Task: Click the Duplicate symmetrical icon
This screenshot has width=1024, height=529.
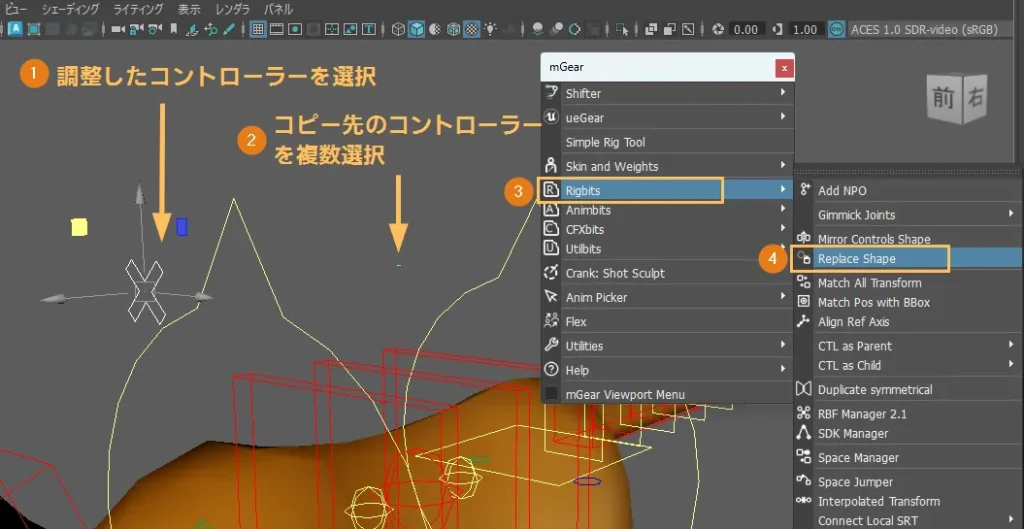Action: (x=803, y=390)
